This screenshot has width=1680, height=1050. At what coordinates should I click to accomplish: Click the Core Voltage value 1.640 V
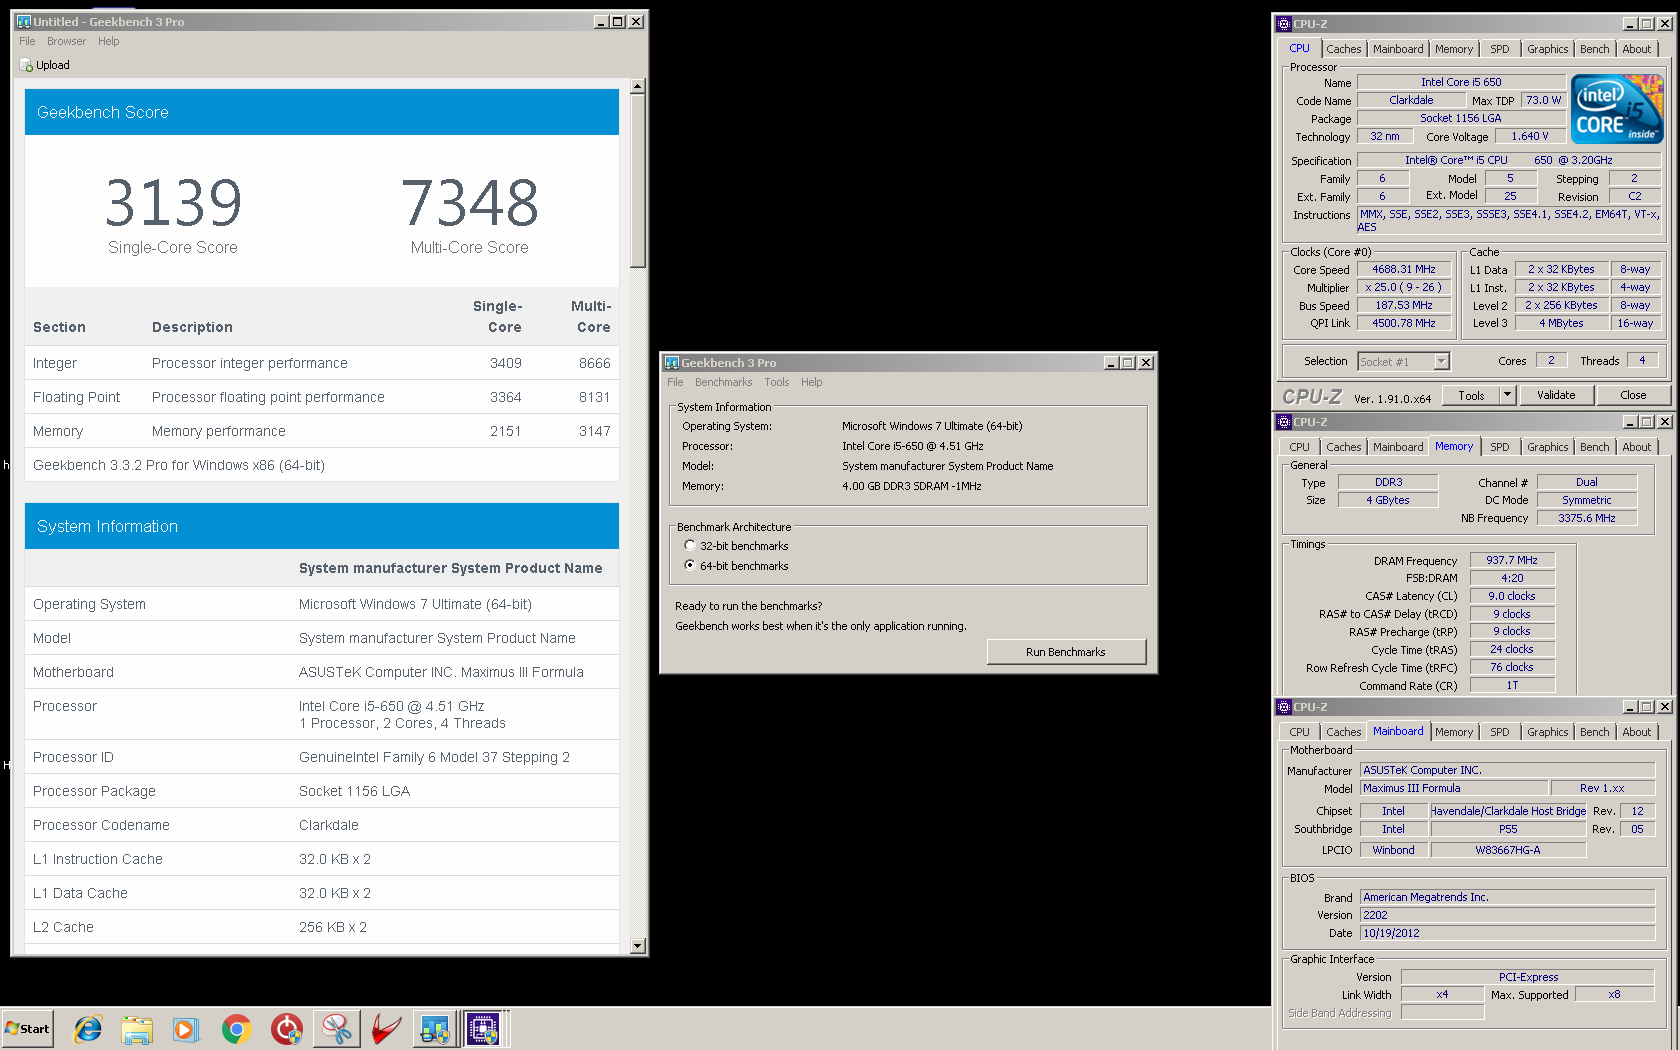pyautogui.click(x=1529, y=136)
